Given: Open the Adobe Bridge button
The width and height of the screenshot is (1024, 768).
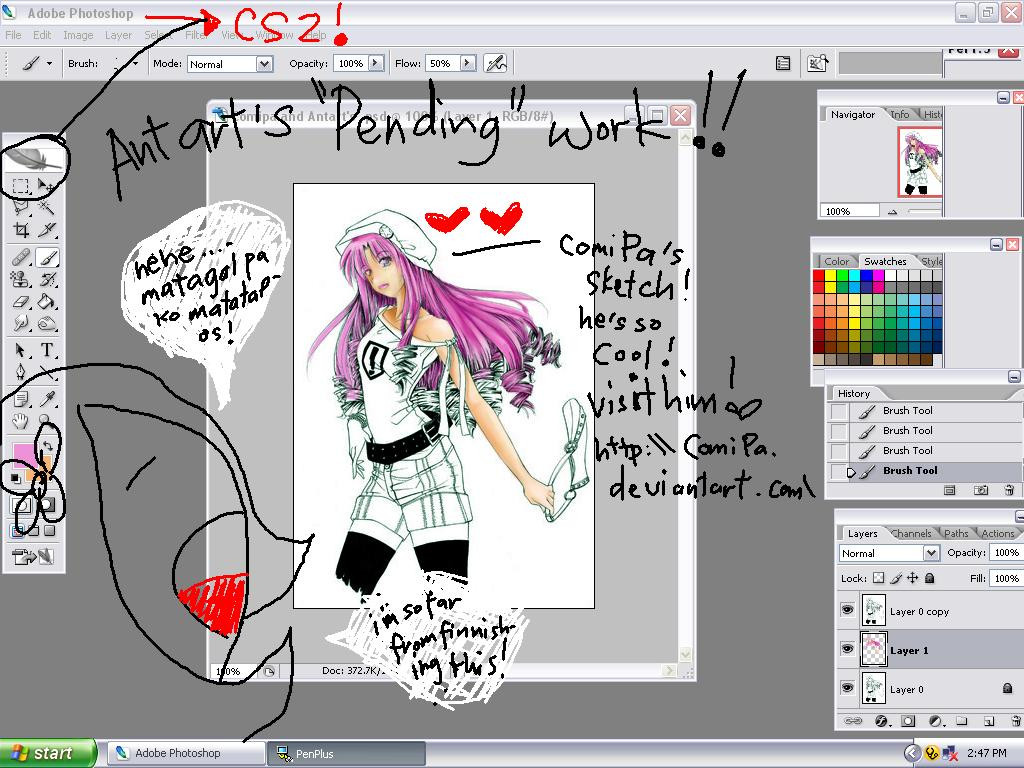Looking at the screenshot, I should [818, 63].
